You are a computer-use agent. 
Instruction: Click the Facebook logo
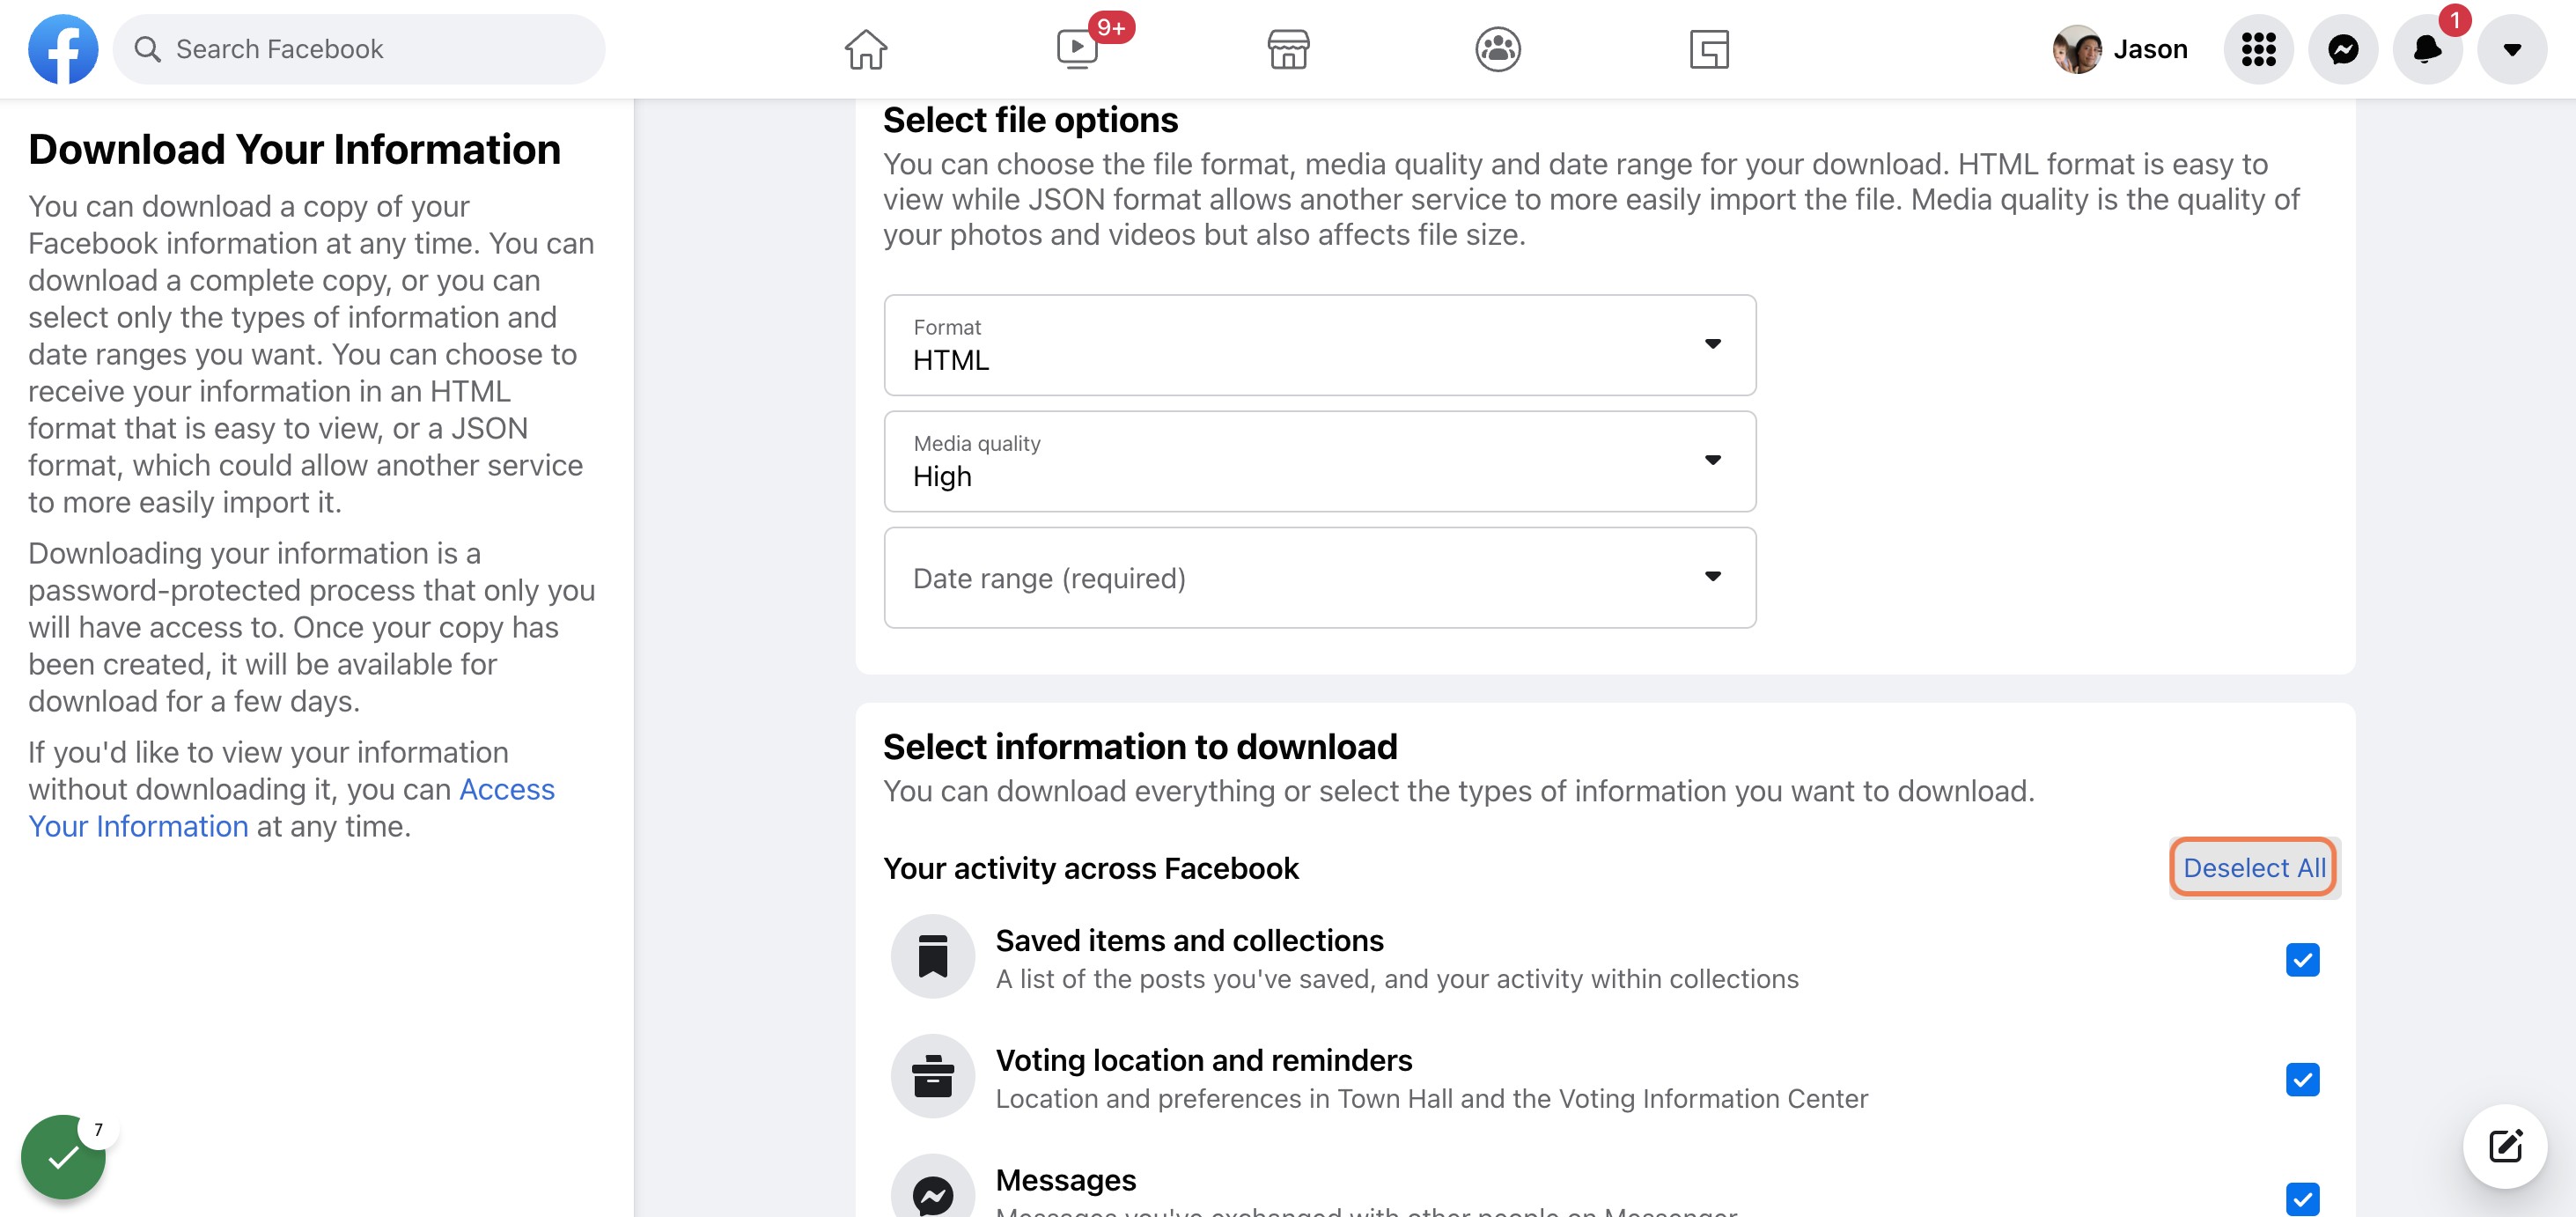pyautogui.click(x=63, y=49)
